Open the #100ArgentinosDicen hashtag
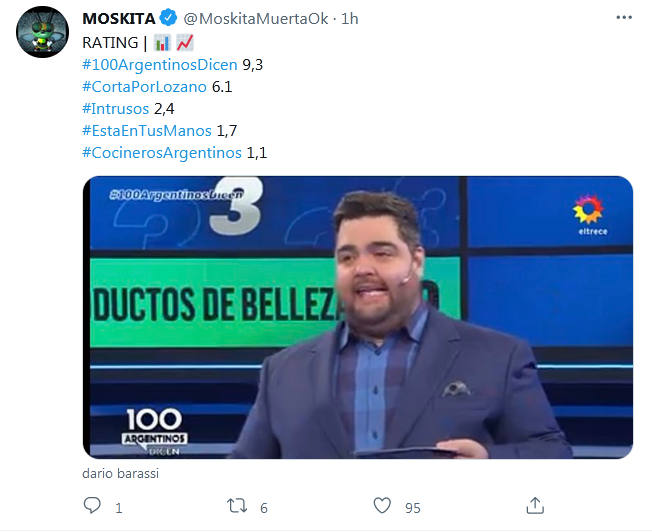This screenshot has width=652, height=532. (160, 65)
